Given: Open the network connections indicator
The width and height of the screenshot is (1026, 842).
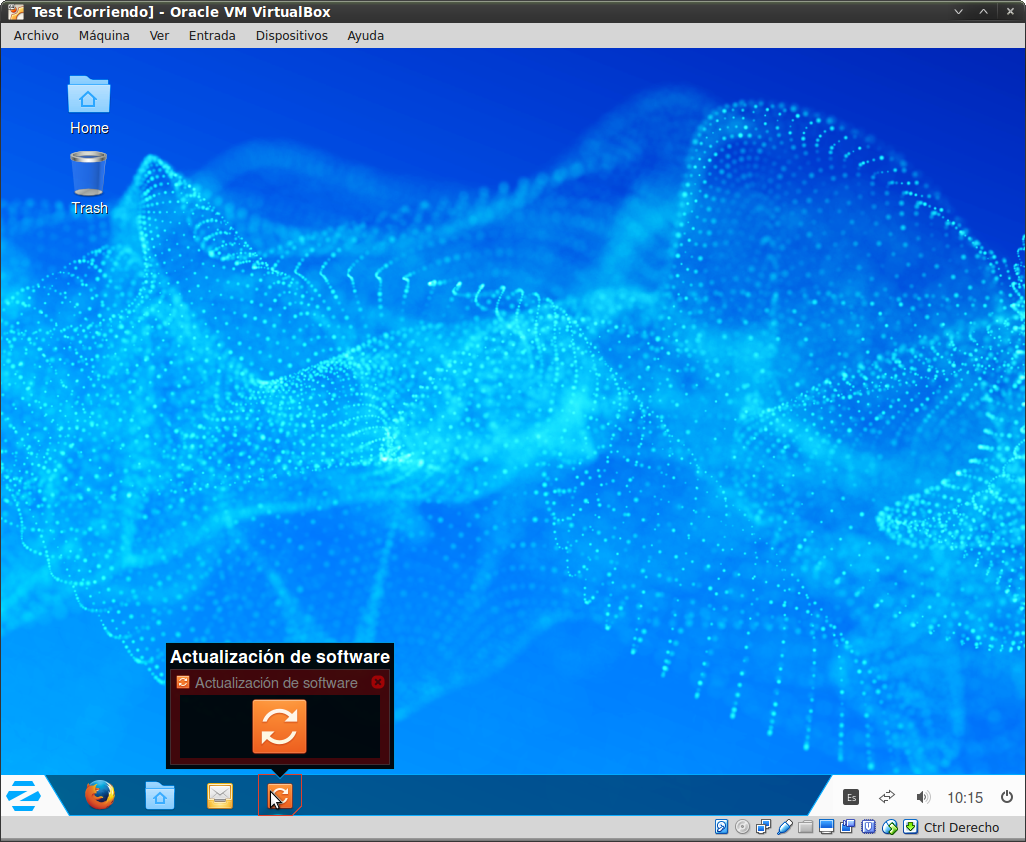Looking at the screenshot, I should coord(887,797).
